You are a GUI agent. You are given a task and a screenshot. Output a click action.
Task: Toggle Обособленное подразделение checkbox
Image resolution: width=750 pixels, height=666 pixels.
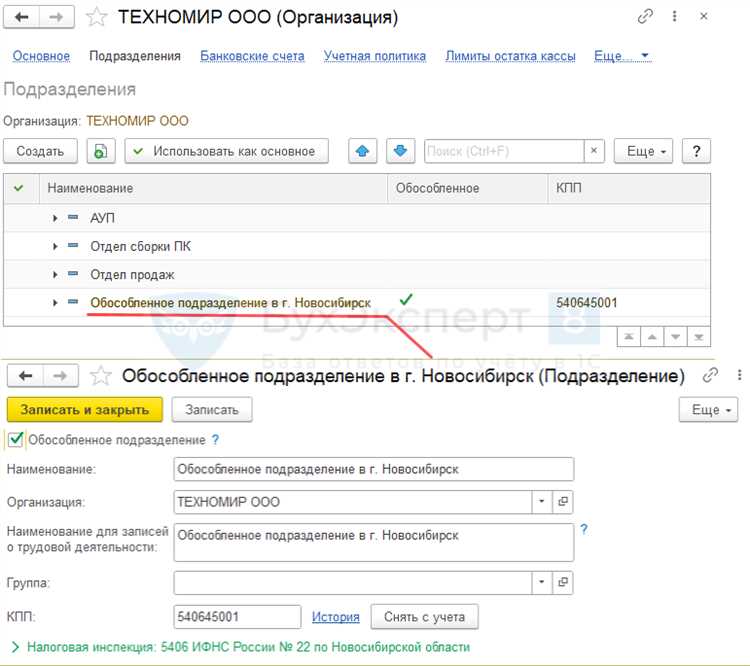point(16,440)
